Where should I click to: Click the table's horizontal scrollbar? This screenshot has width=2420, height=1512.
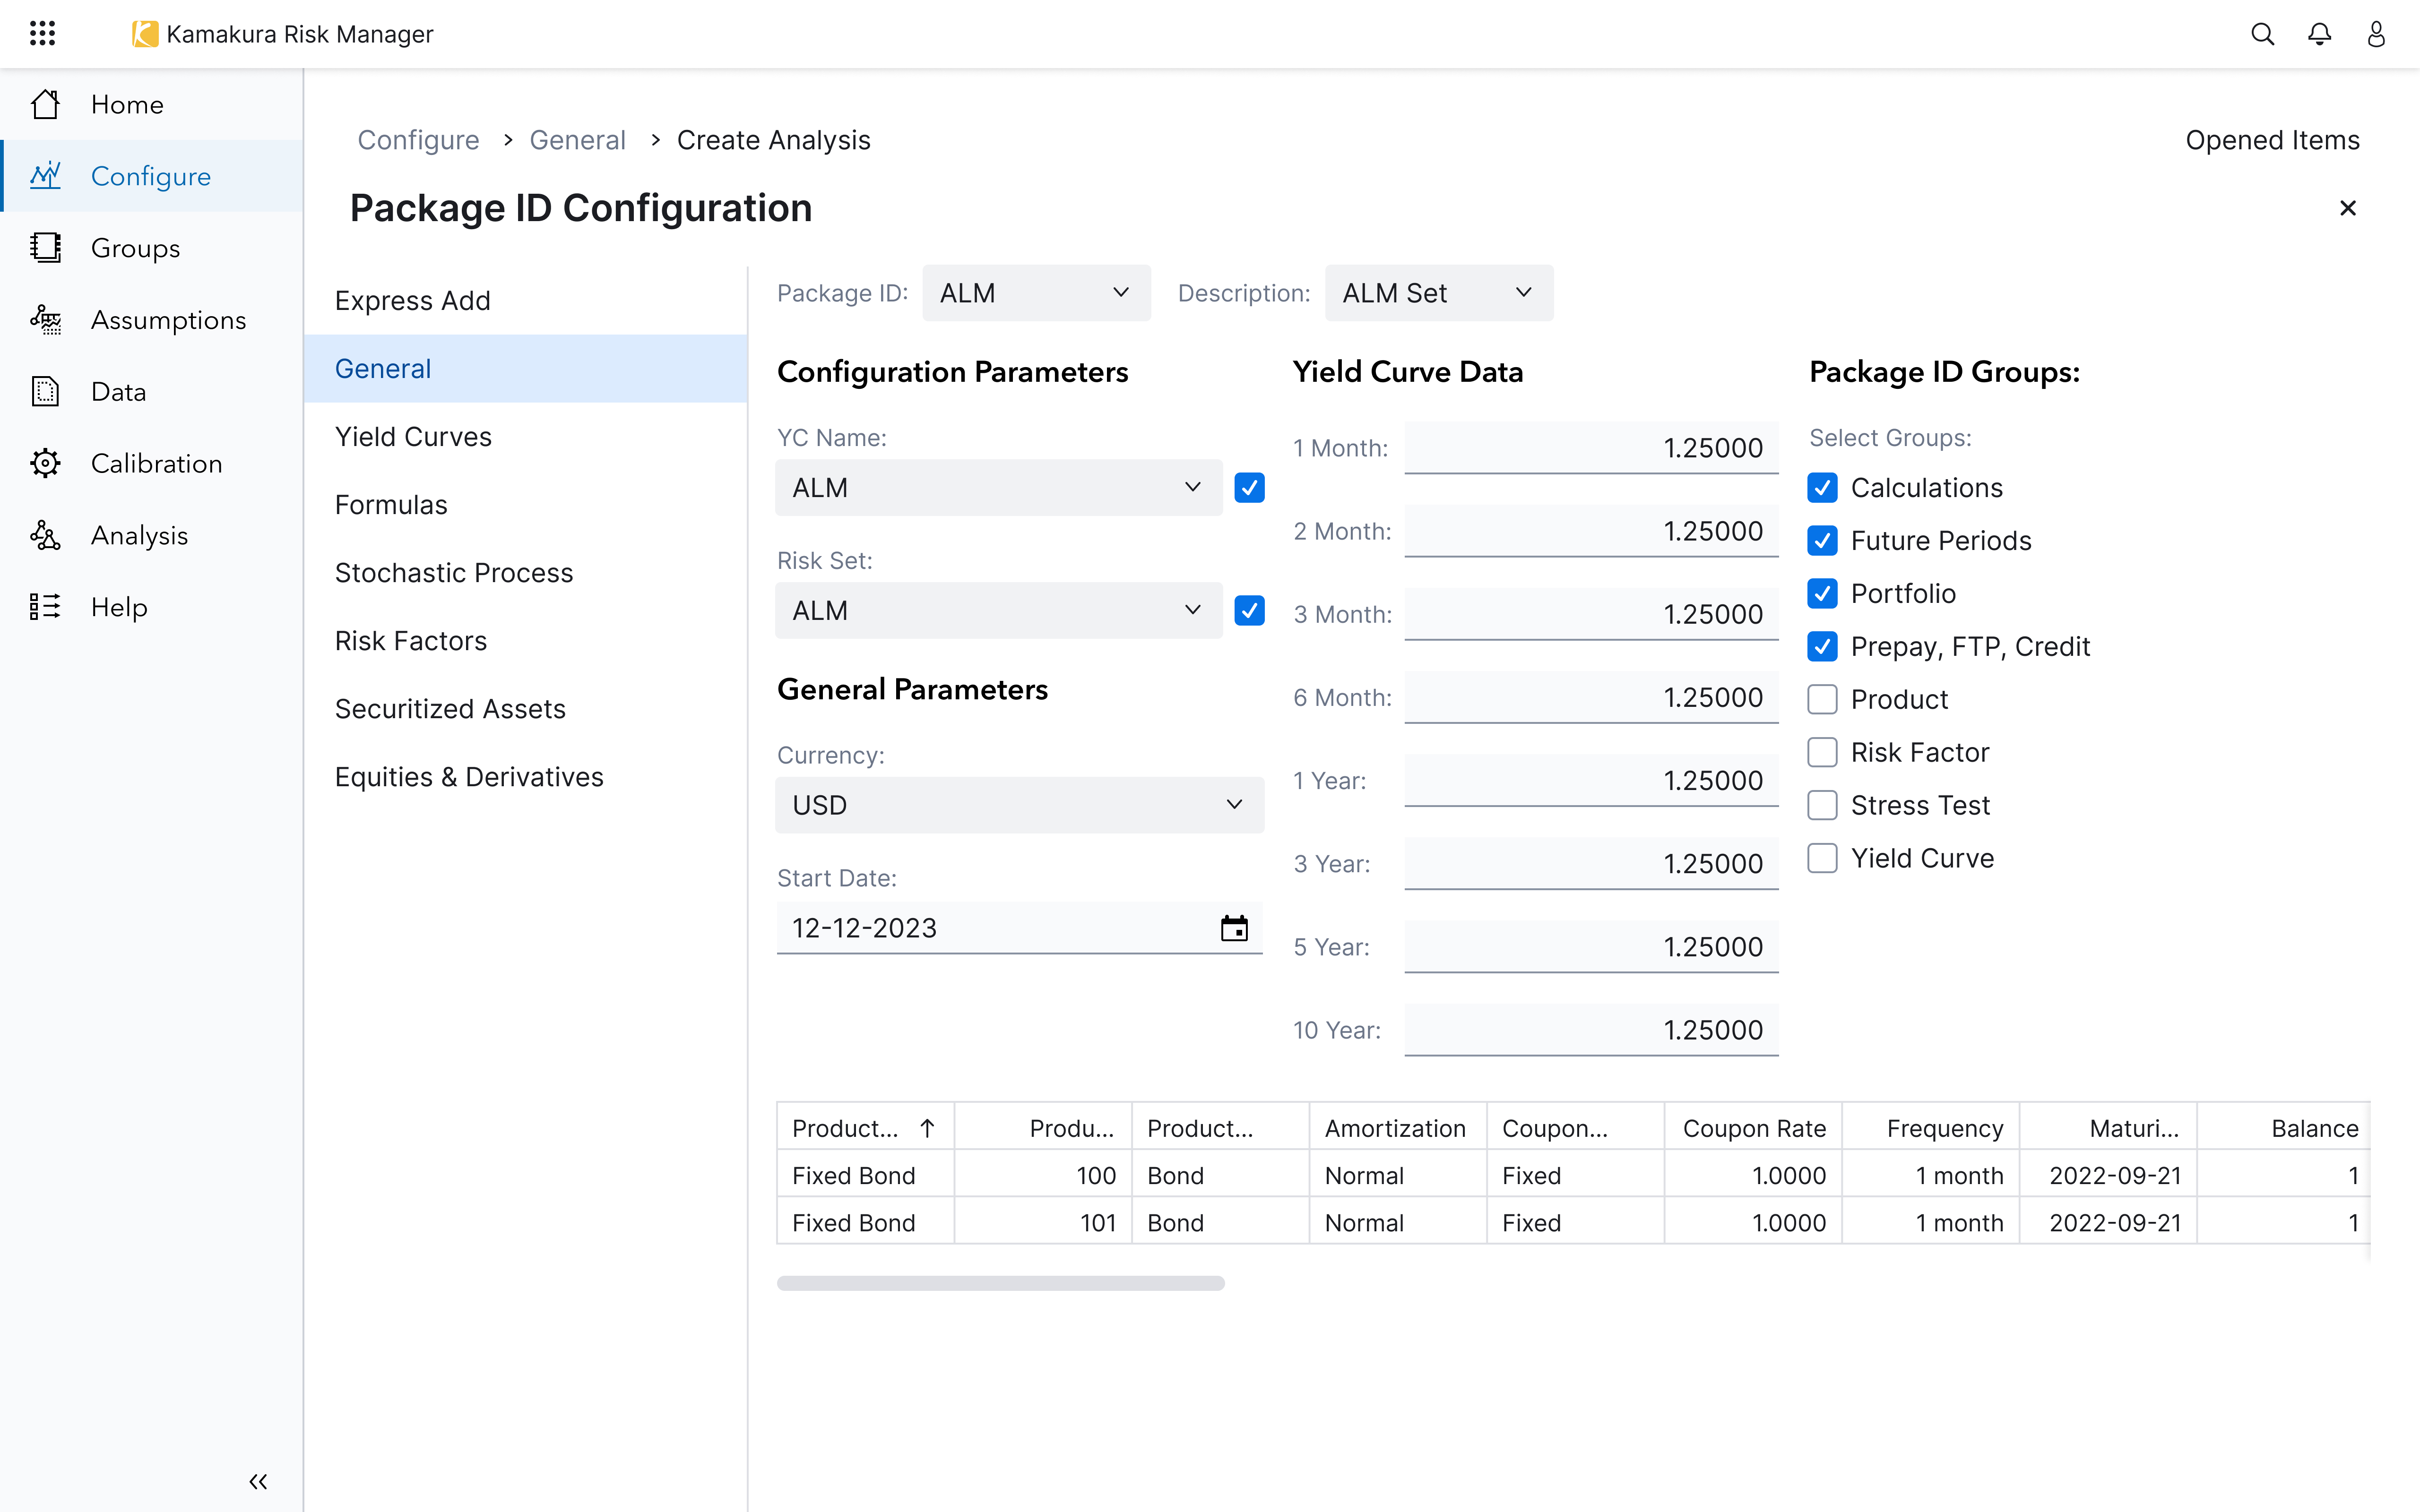tap(1000, 1283)
